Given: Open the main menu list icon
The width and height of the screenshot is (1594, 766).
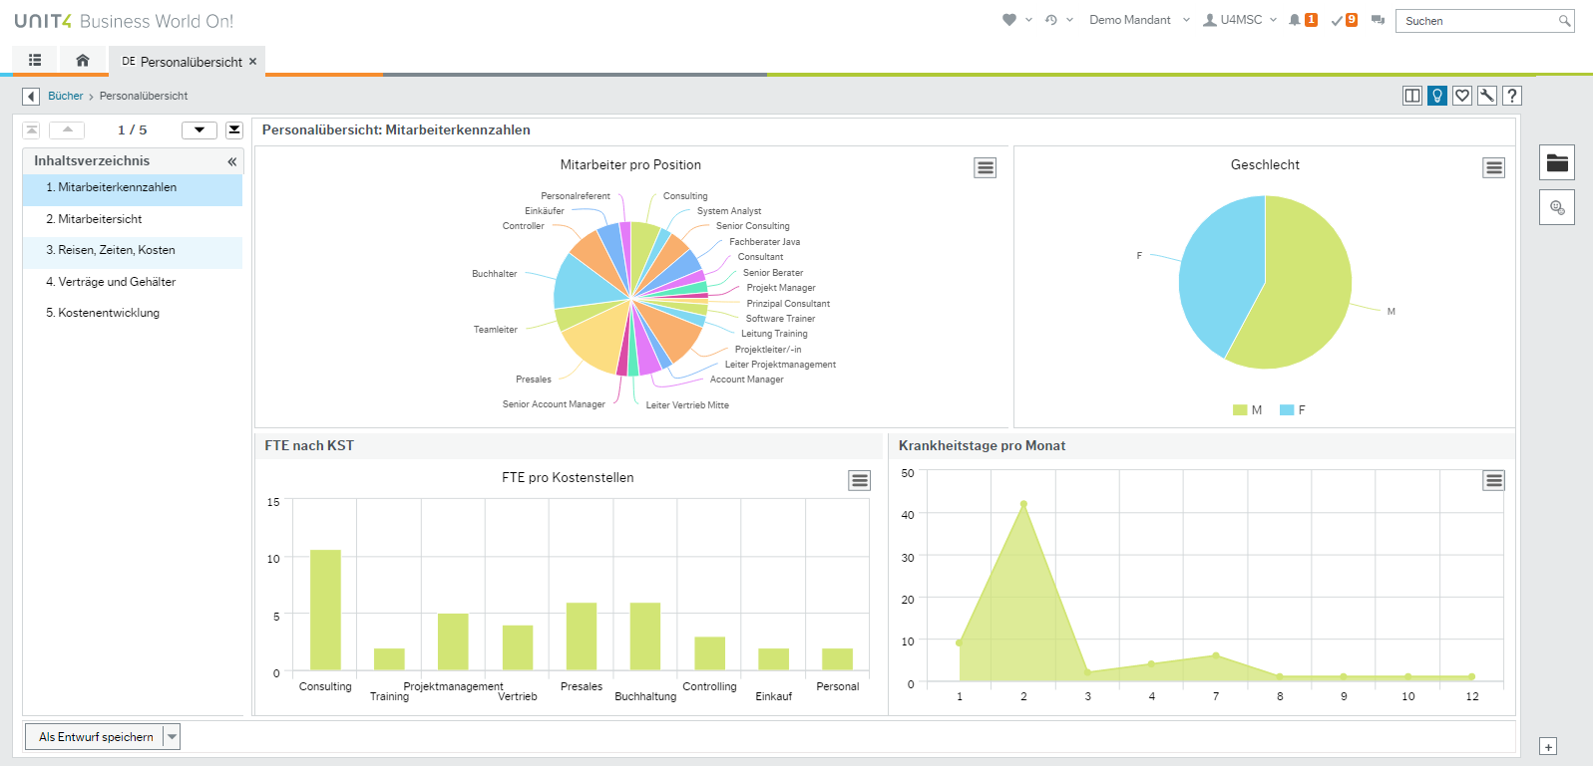Looking at the screenshot, I should point(35,60).
